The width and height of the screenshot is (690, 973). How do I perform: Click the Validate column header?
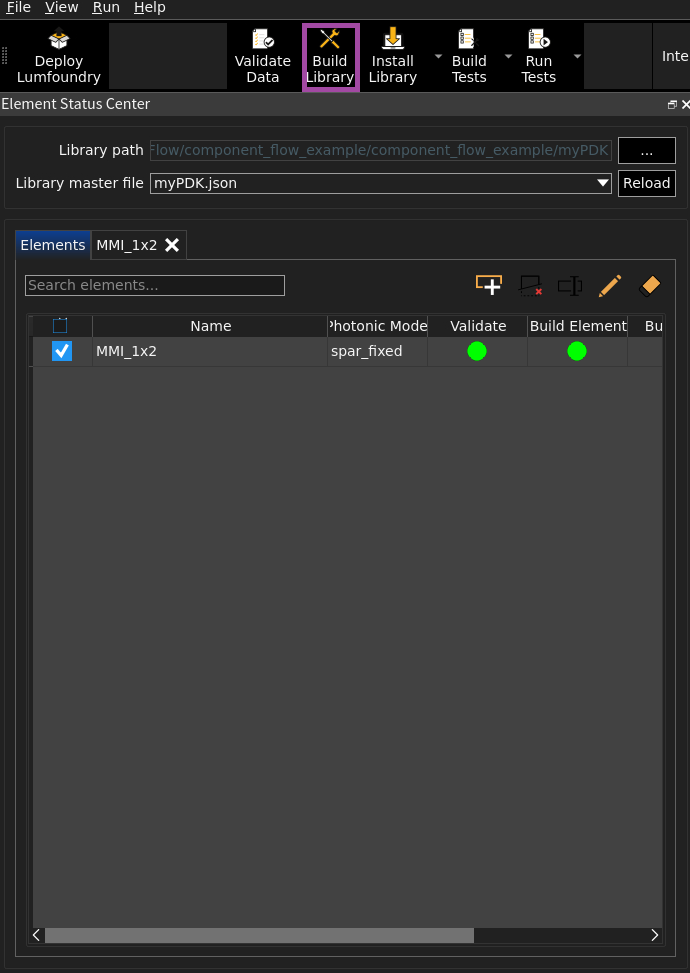(x=478, y=326)
